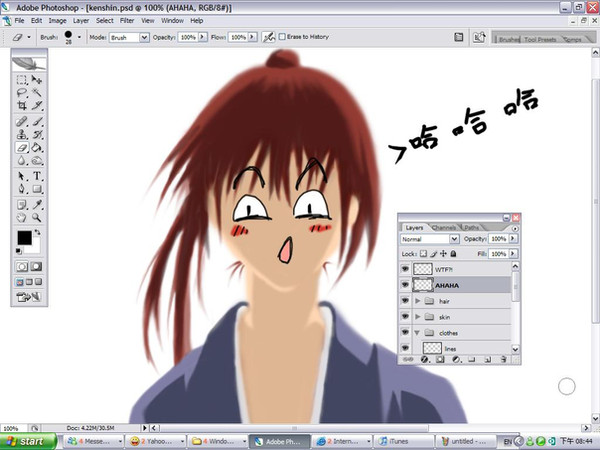The image size is (600, 450).
Task: Select the Healing Brush tool
Action: pos(22,122)
